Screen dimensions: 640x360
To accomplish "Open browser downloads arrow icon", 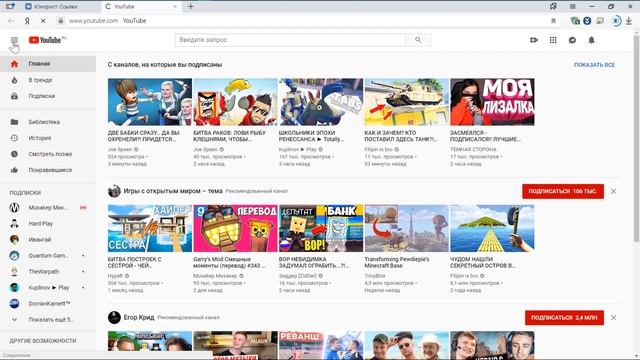I will (x=629, y=21).
